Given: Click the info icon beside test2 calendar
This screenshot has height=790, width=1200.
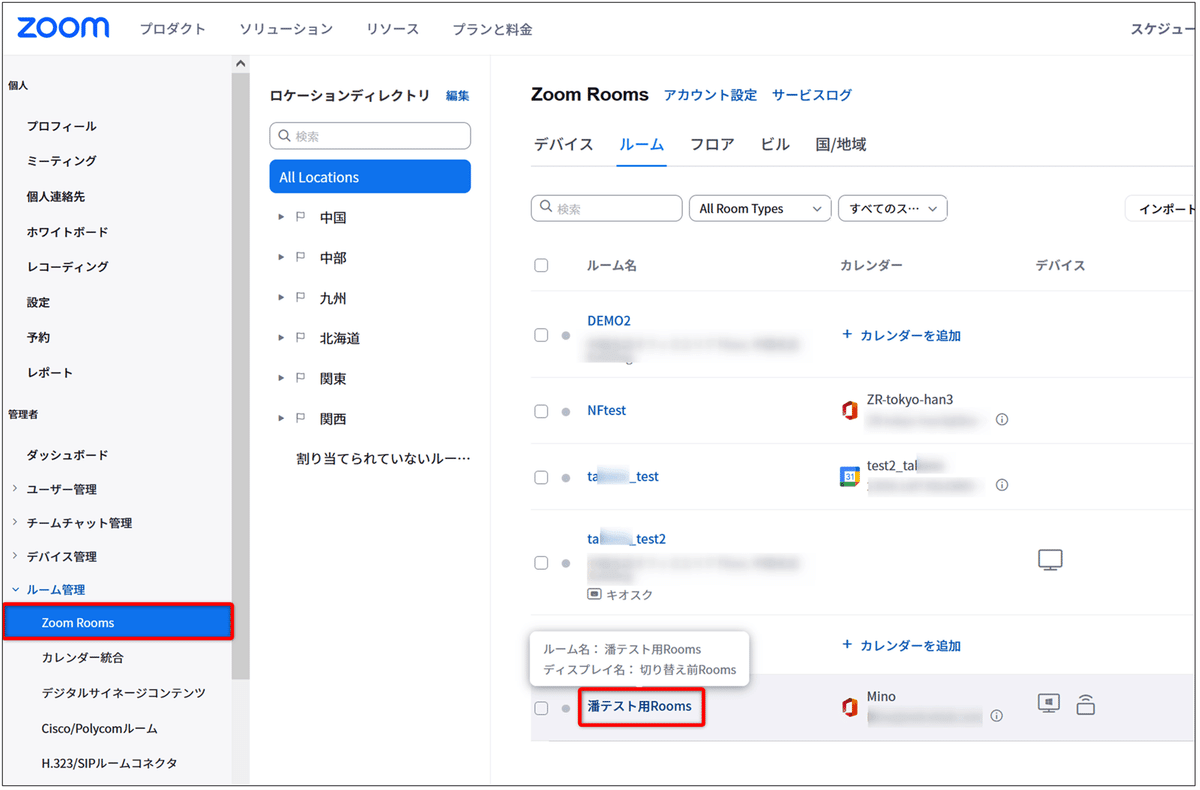Looking at the screenshot, I should click(1002, 485).
